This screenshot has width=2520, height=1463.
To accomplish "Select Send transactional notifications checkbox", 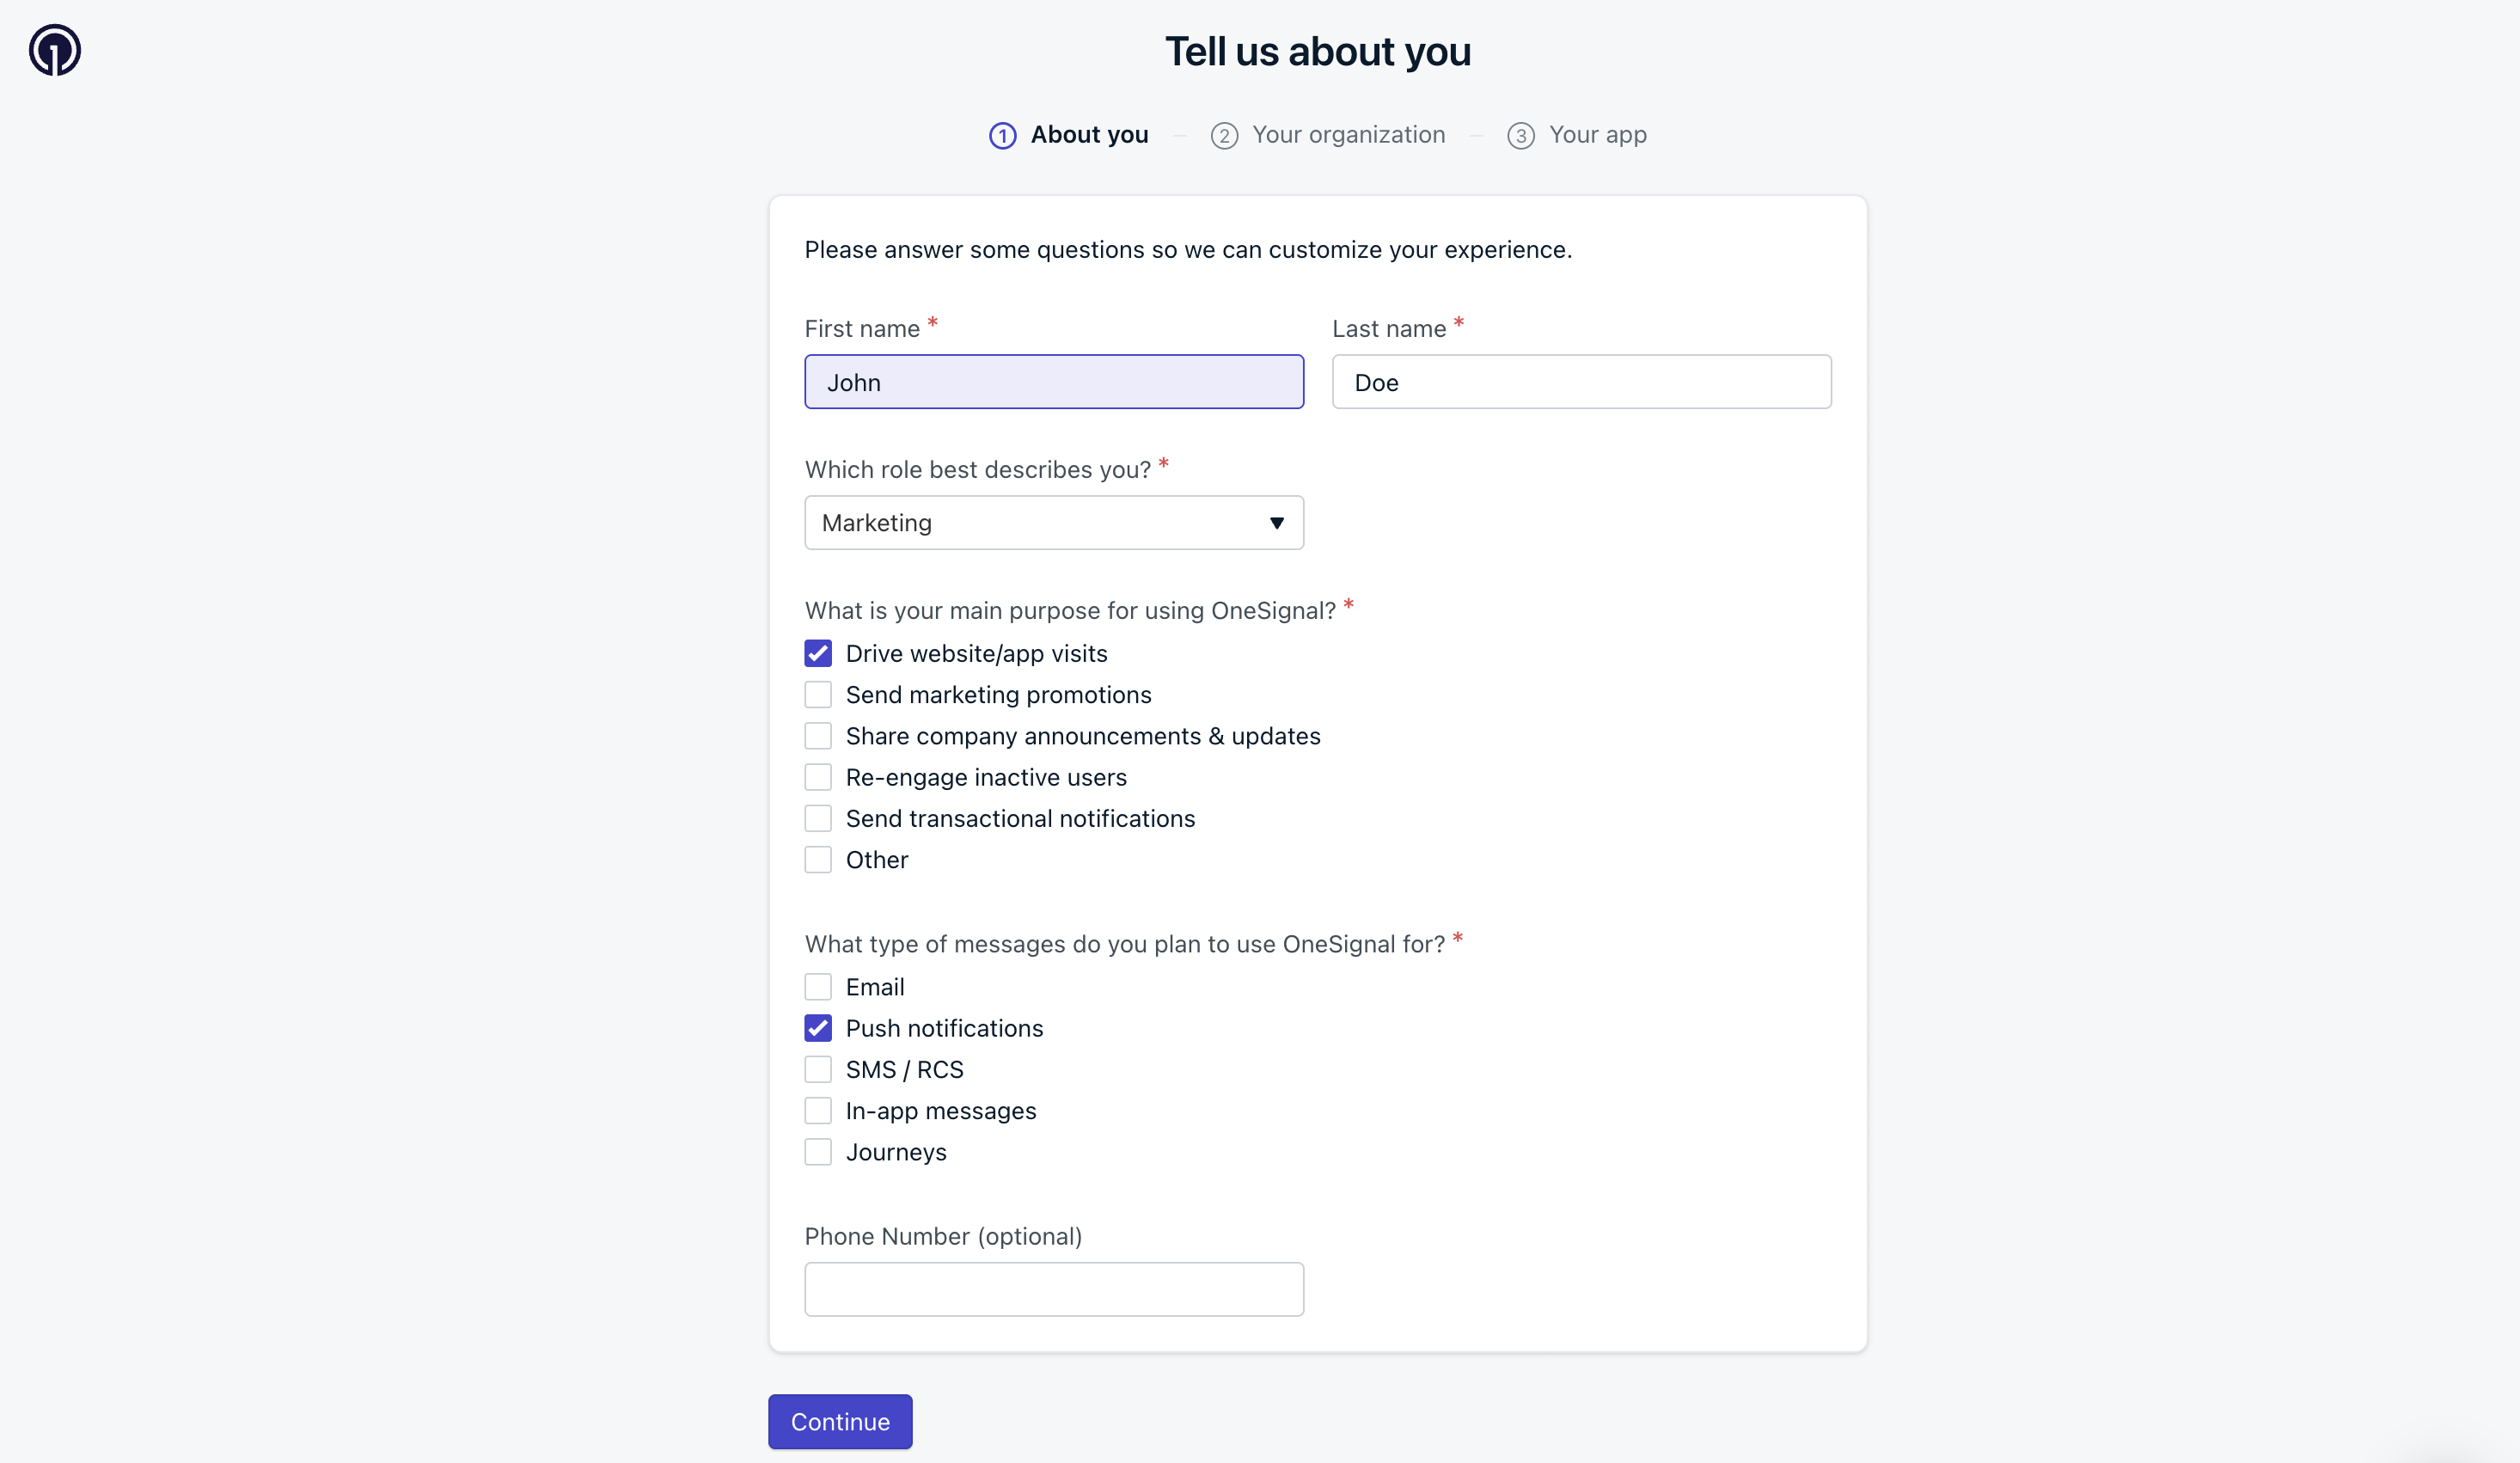I will 818,819.
